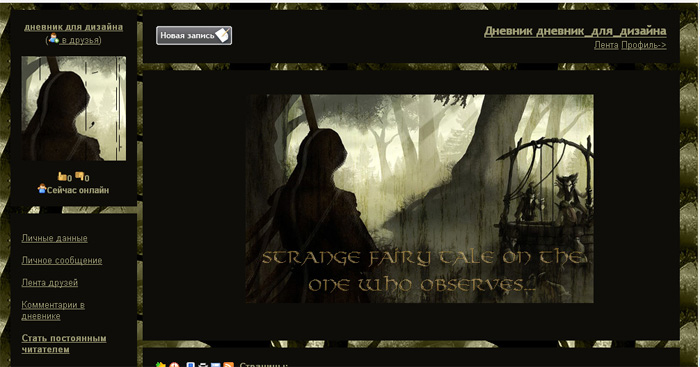Click the printer icon
700x367 pixels.
[203, 365]
